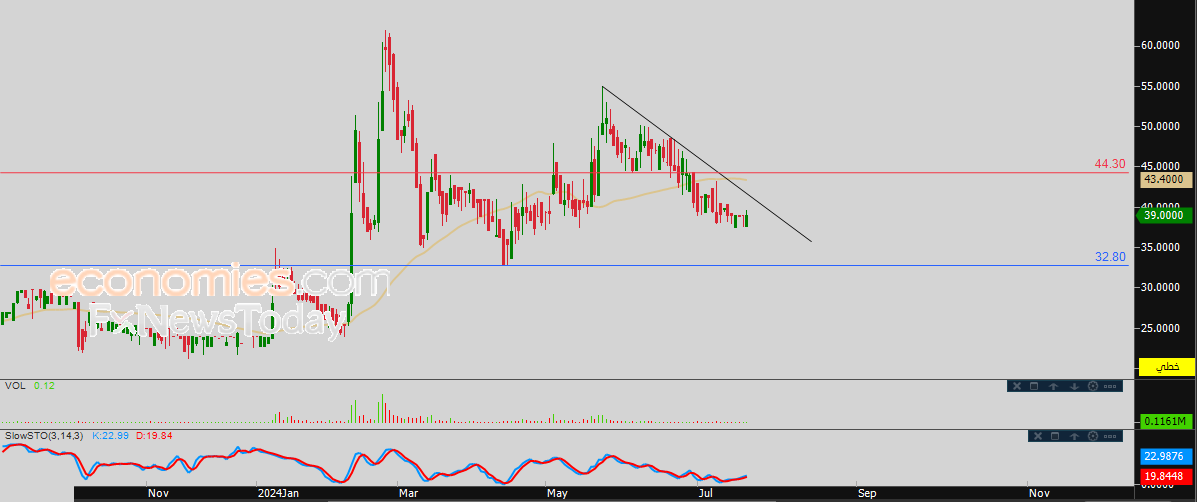Viewport: 1197px width, 502px height.
Task: Open VOL indicator settings gear
Action: click(x=1092, y=386)
